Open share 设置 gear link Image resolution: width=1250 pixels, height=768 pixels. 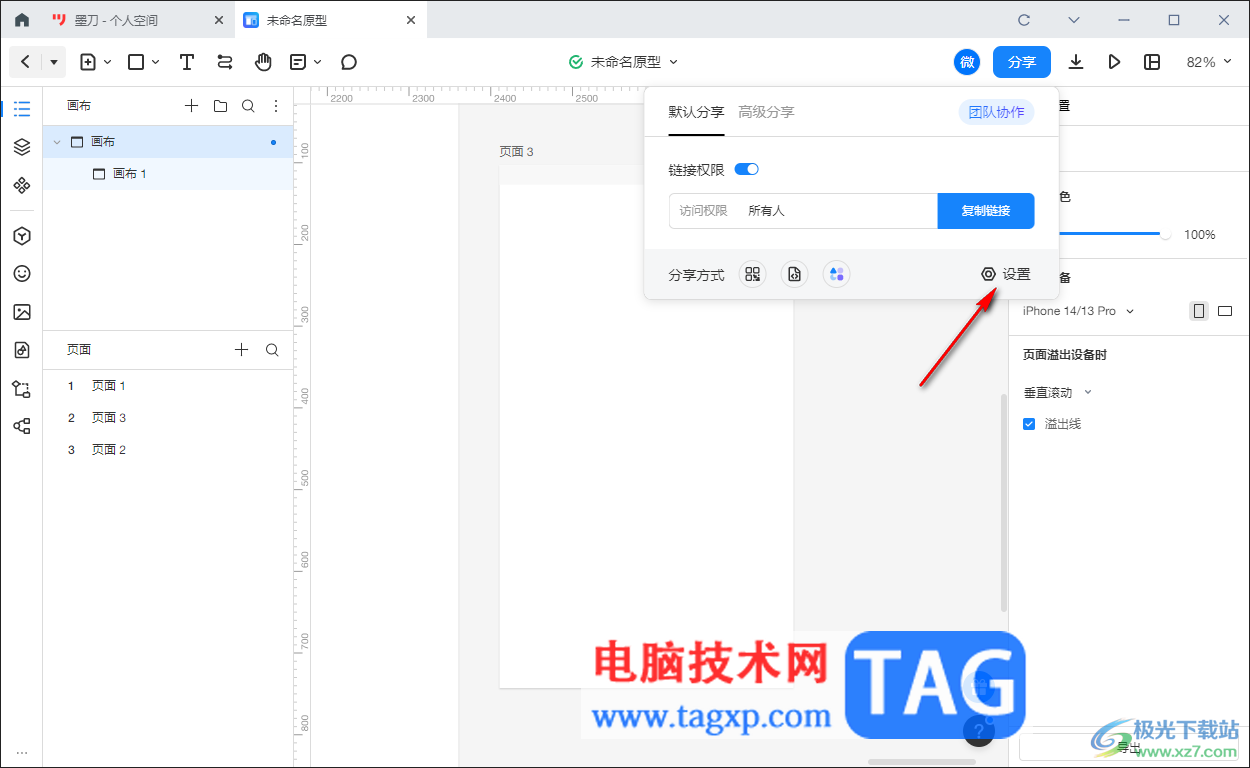[x=1005, y=274]
